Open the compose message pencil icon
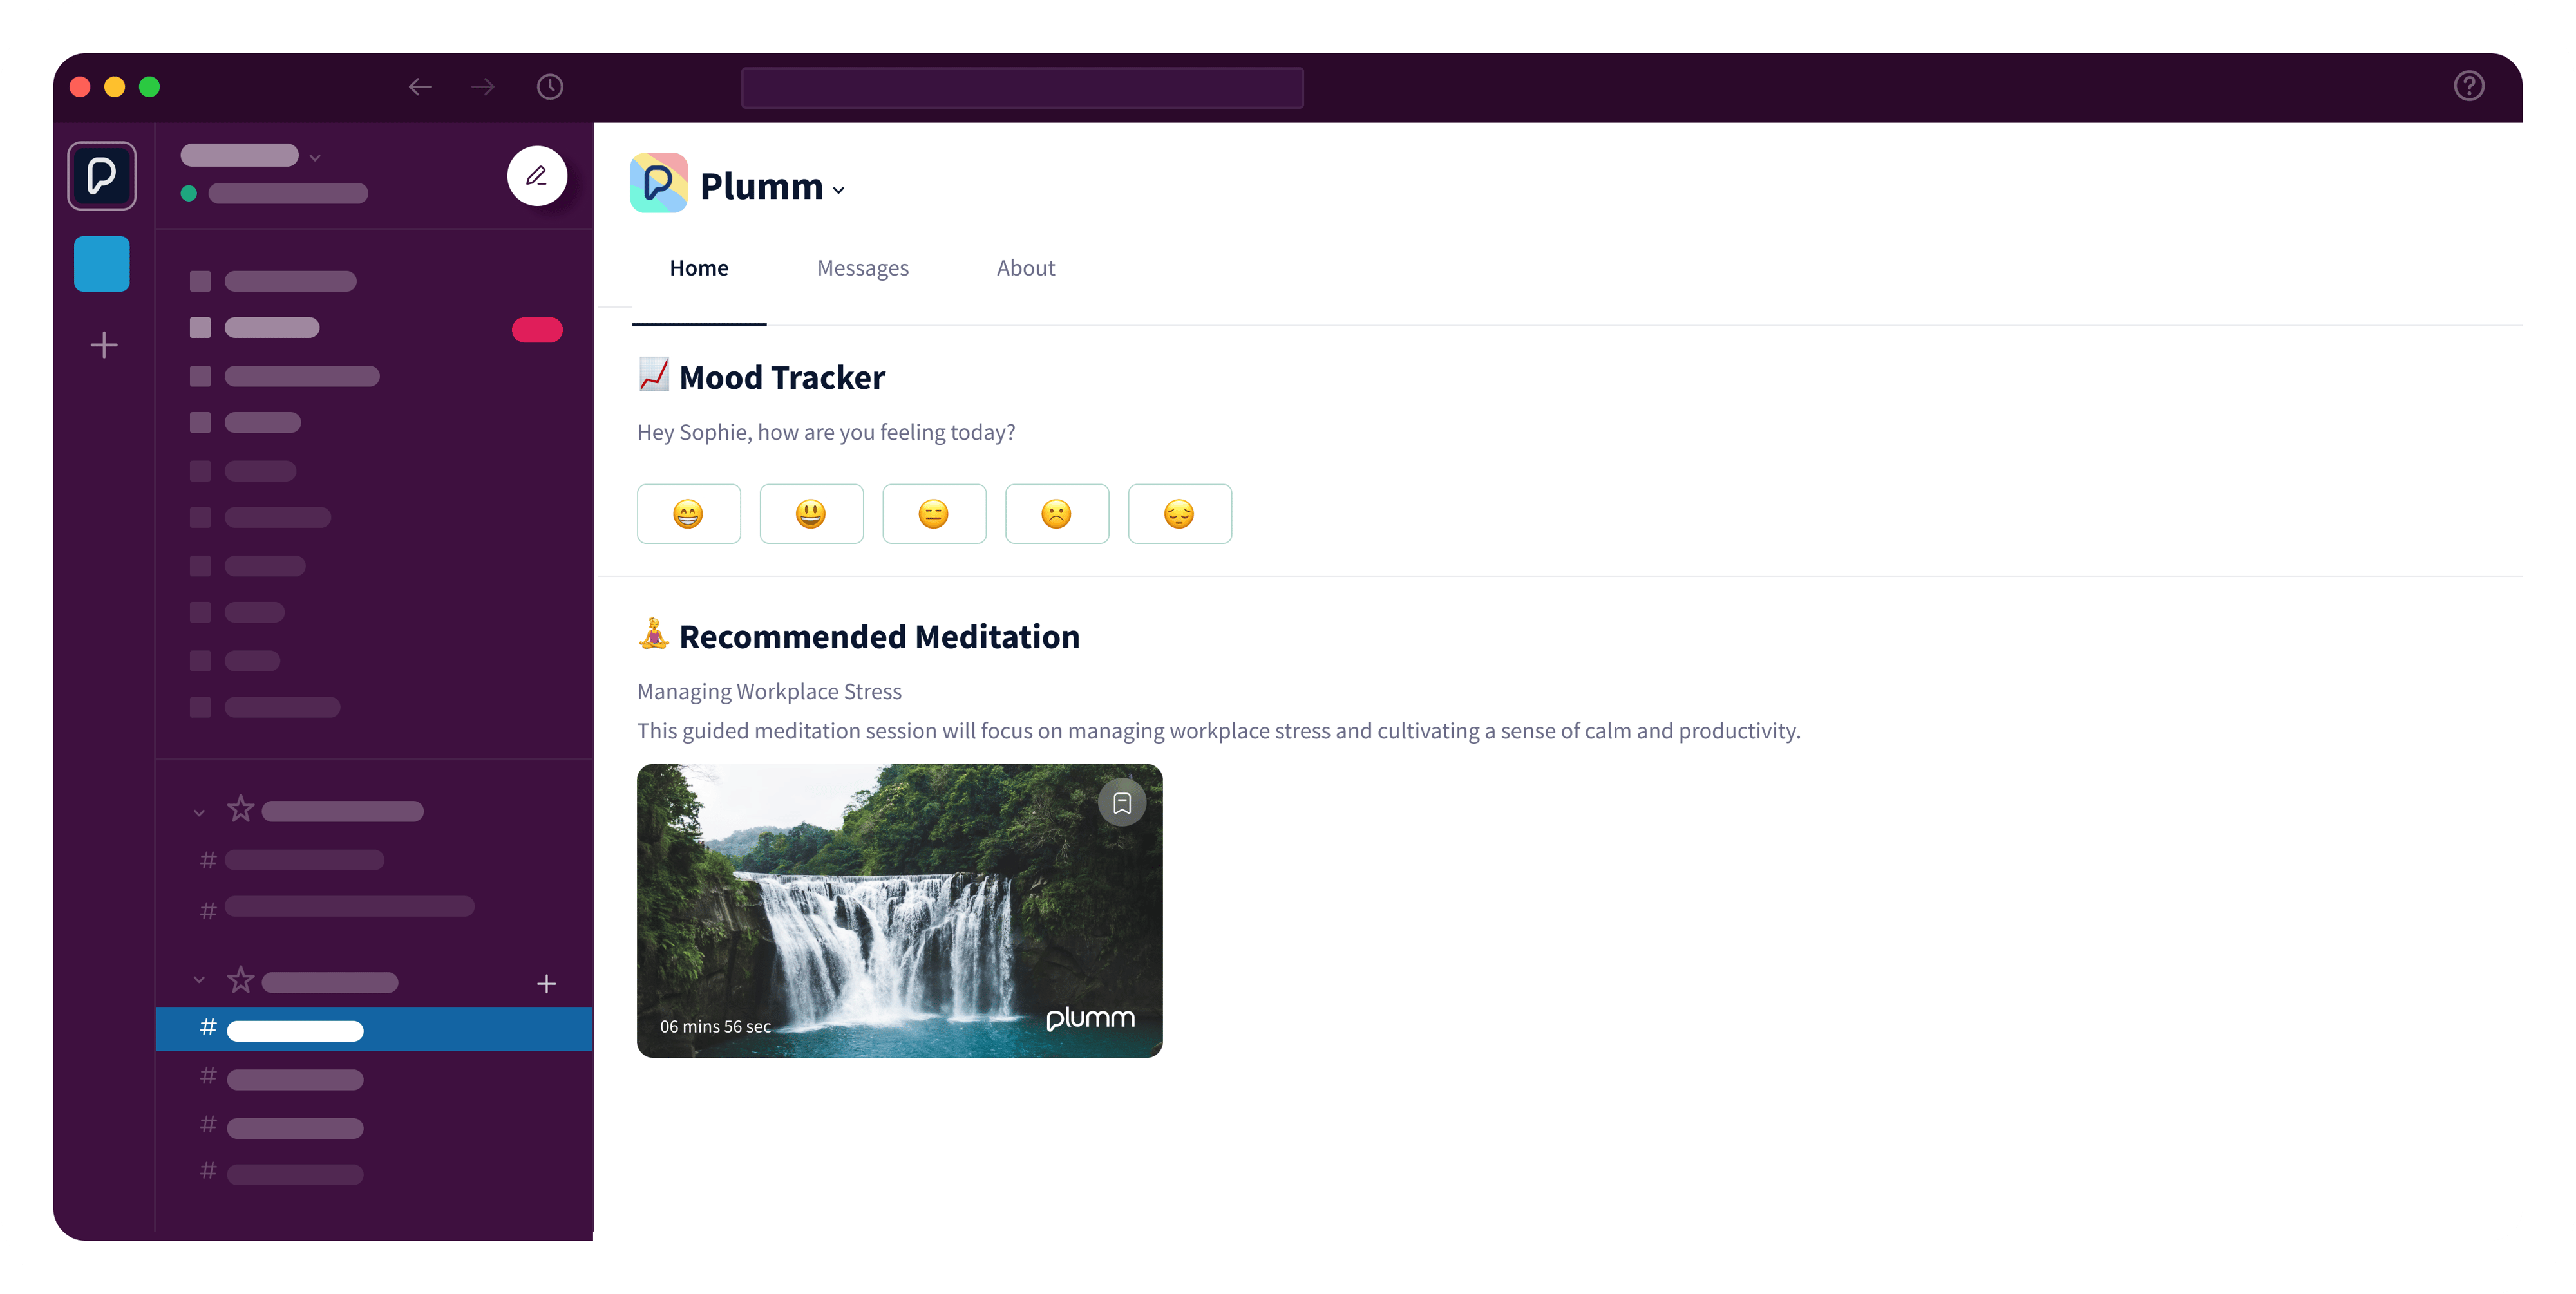This screenshot has height=1294, width=2576. (x=537, y=176)
